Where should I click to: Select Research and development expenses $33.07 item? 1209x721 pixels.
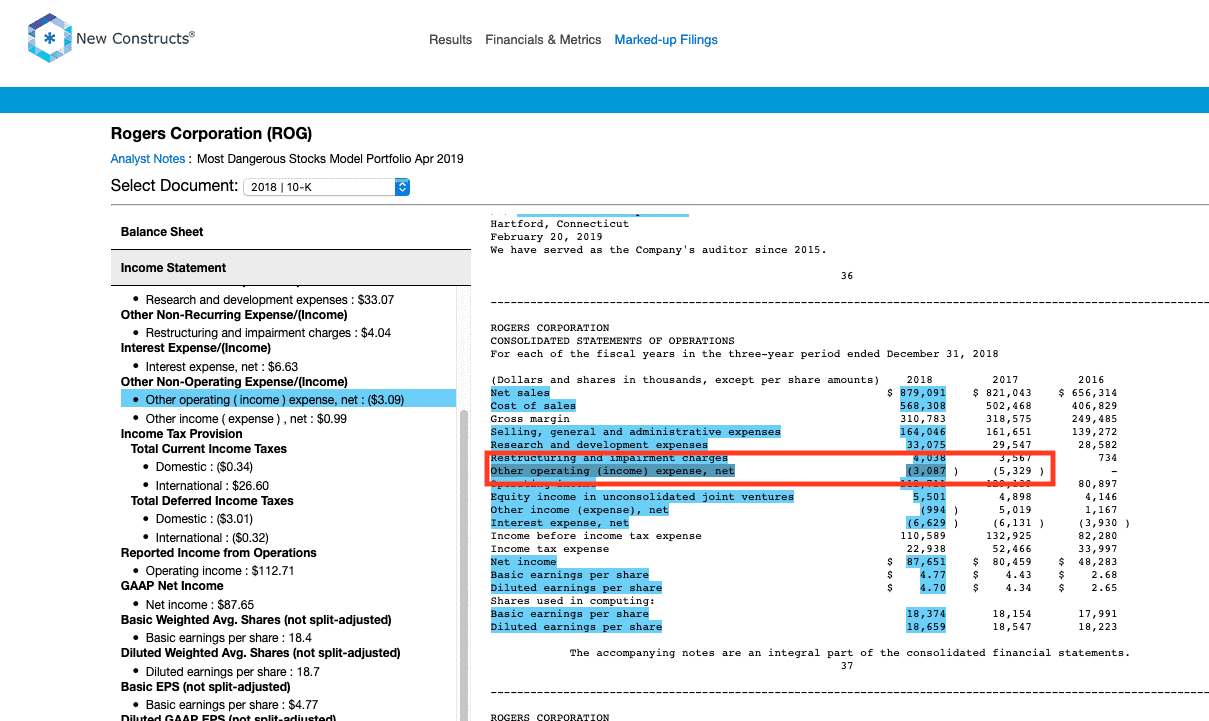[x=269, y=300]
